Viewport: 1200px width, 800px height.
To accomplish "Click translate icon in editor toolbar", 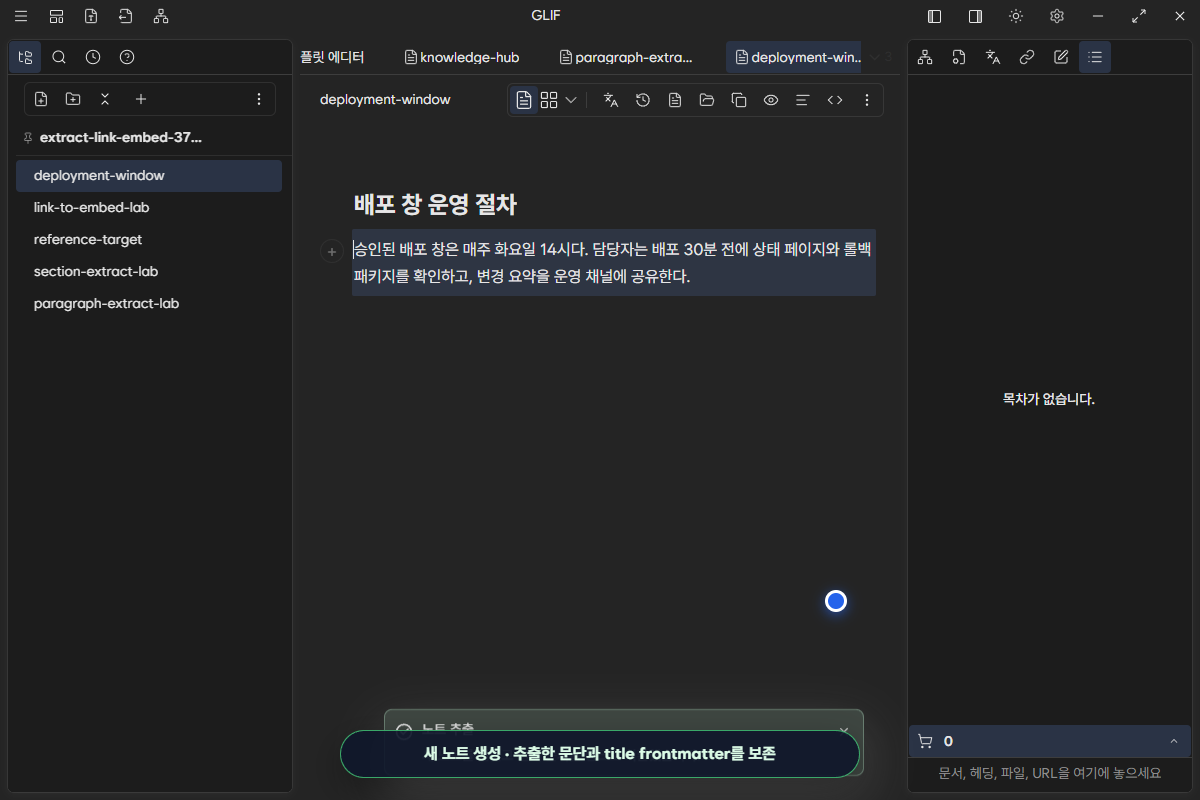I will coord(611,100).
